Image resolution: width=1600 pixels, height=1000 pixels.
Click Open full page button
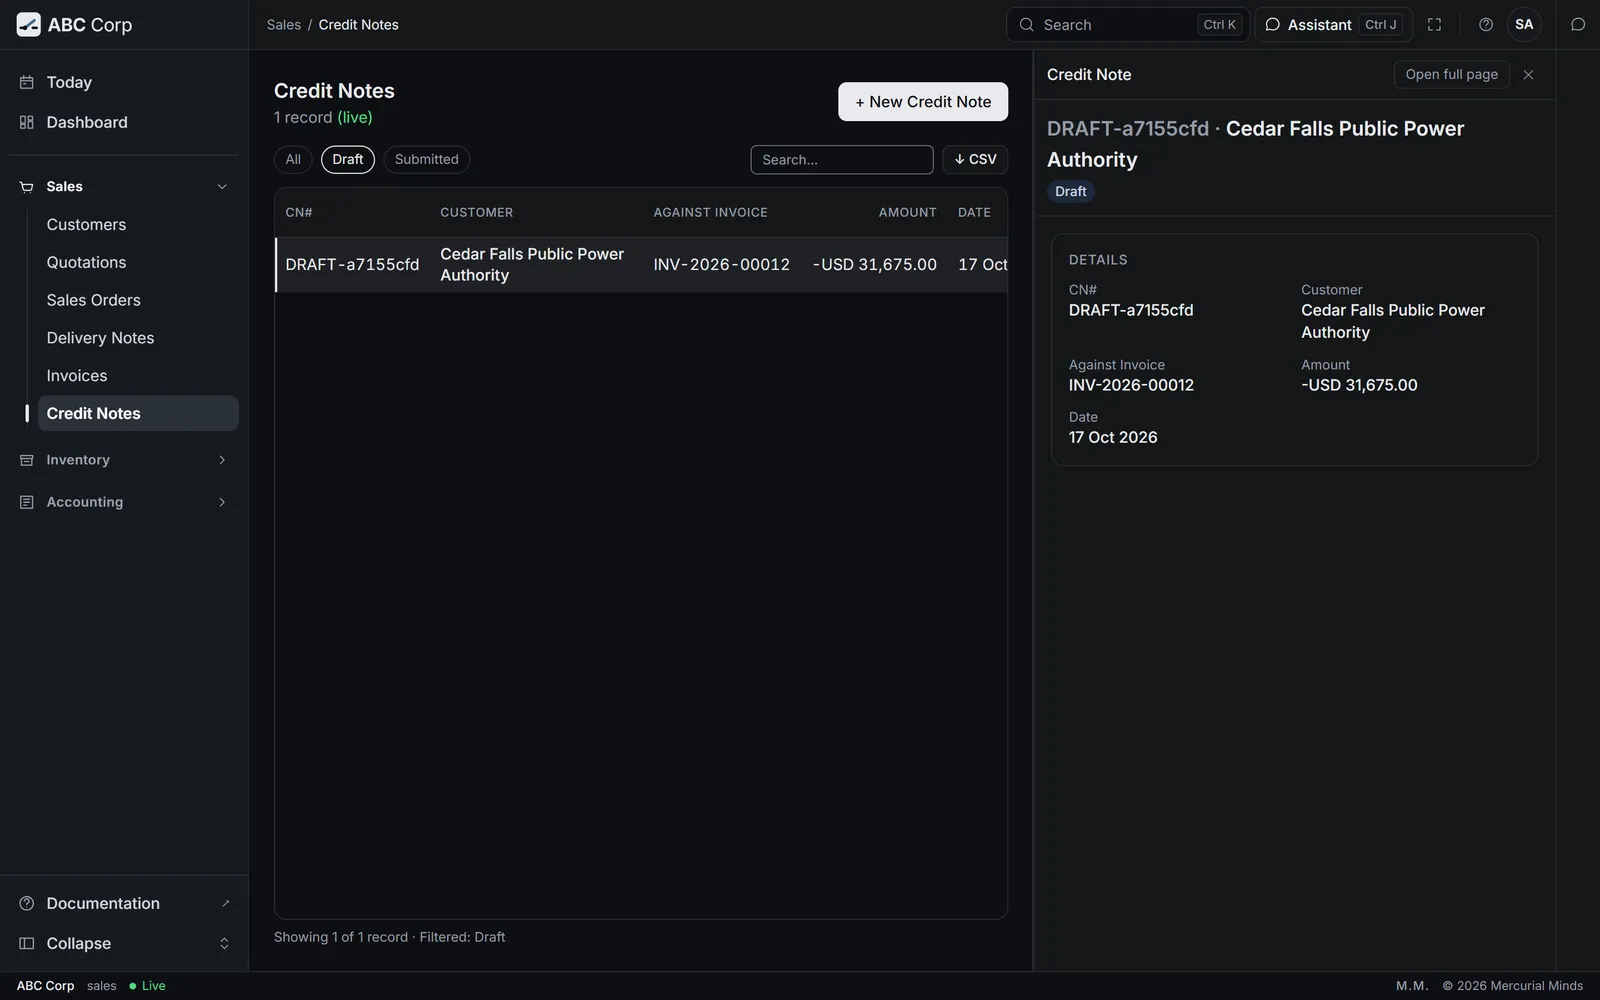click(1452, 75)
